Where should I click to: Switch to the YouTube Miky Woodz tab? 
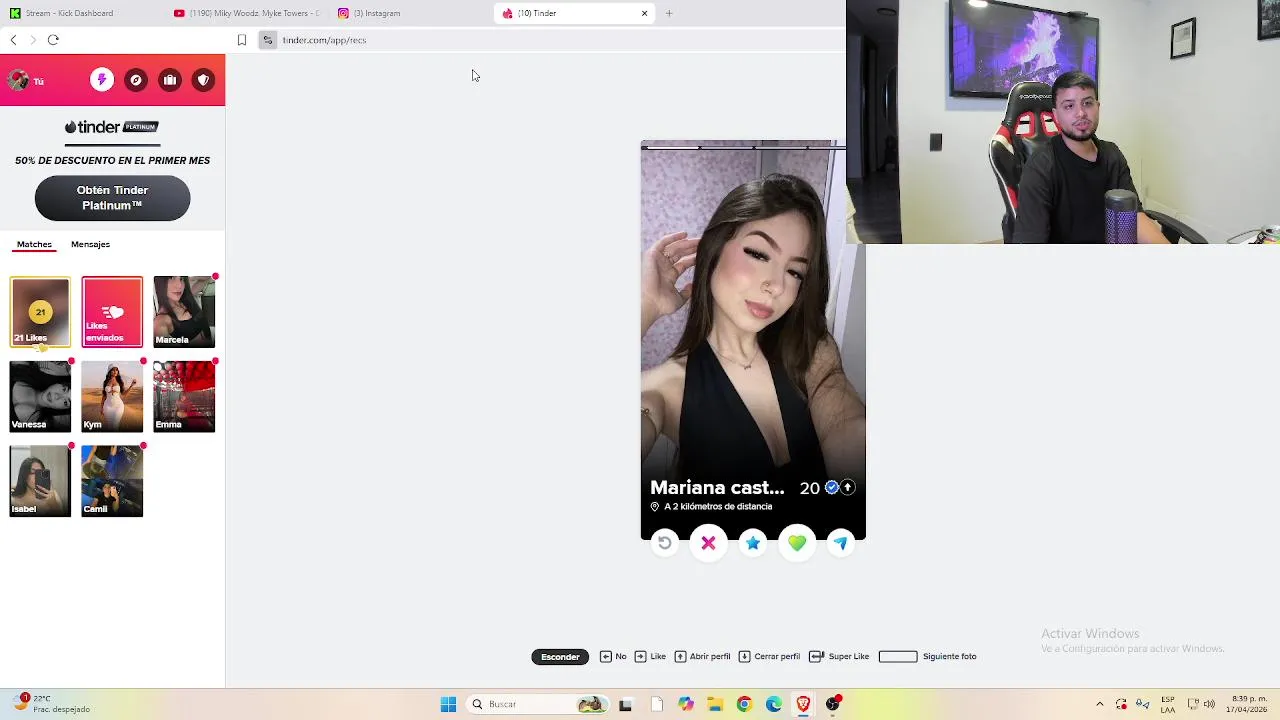pos(246,13)
